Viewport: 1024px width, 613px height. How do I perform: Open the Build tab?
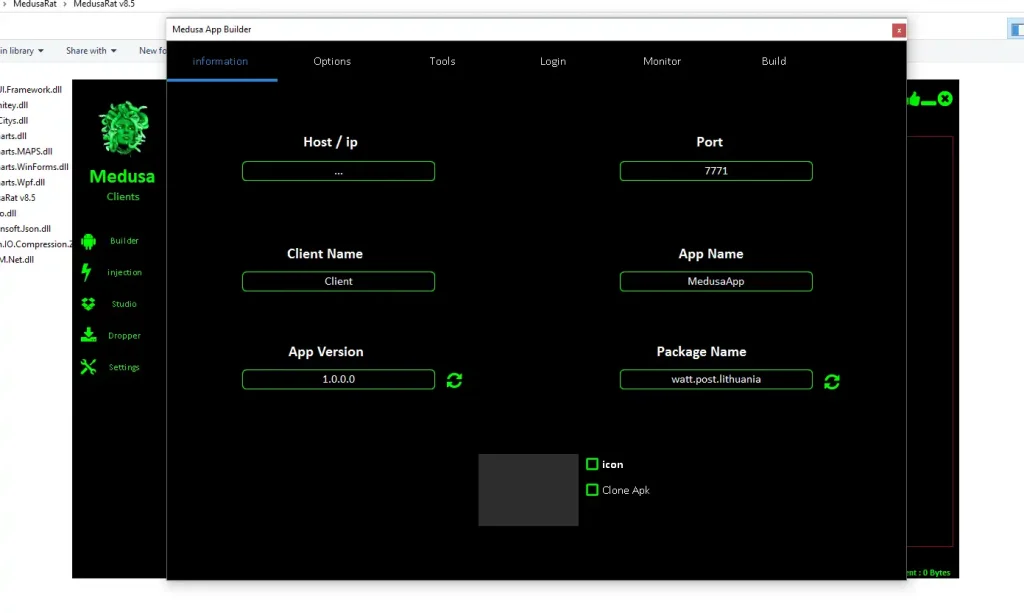coord(774,61)
